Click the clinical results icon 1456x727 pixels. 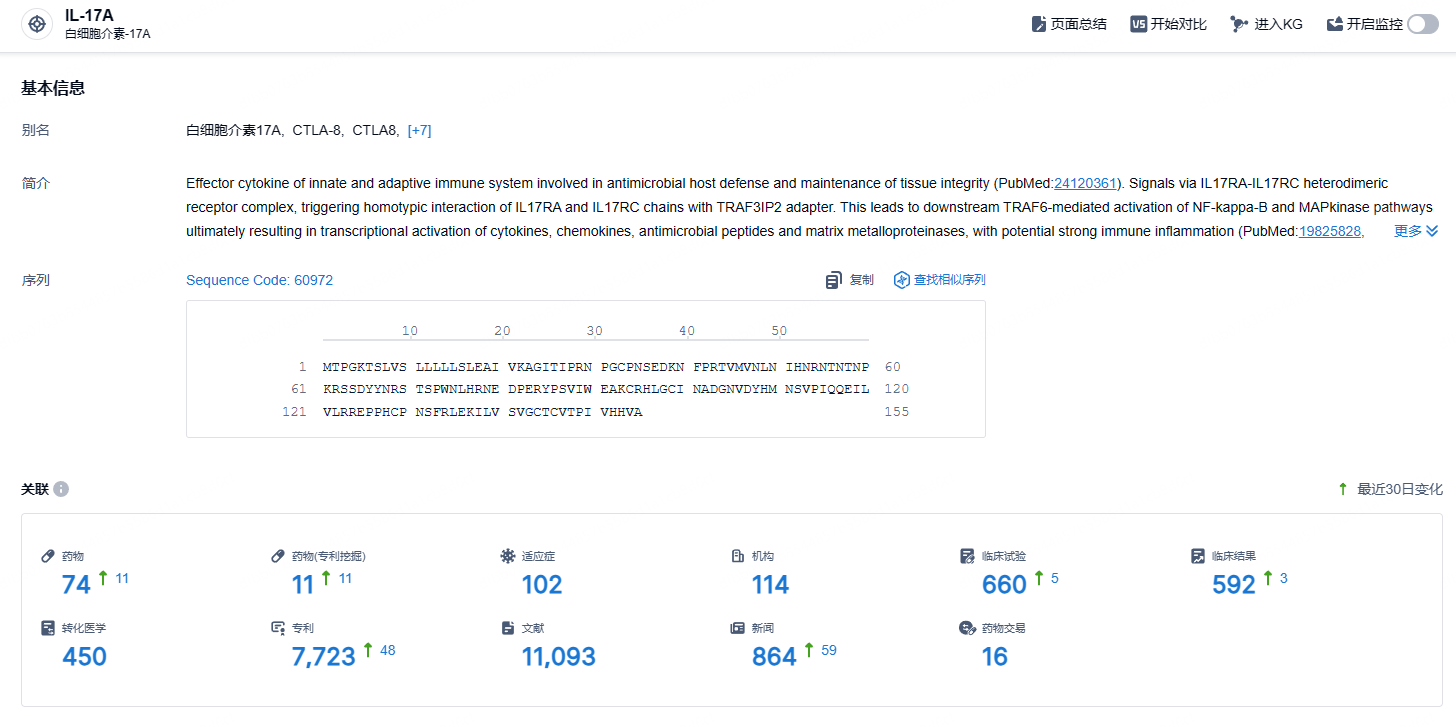[1197, 556]
